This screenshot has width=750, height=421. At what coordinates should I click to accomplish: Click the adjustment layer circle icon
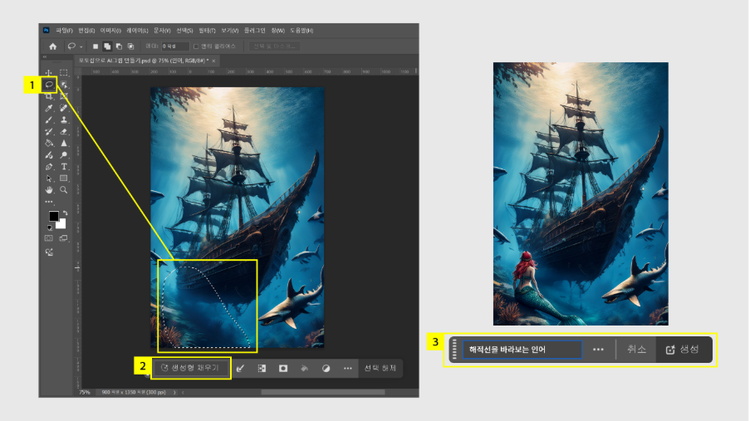326,368
